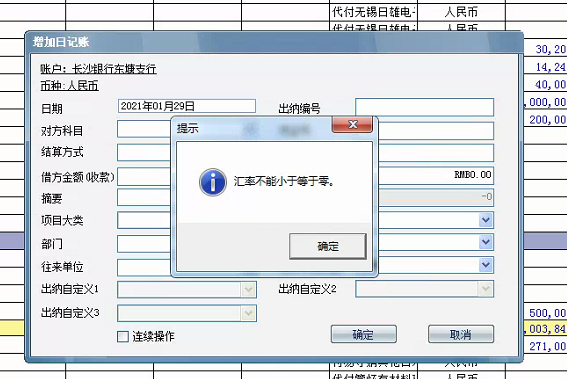
Task: Focus the 出纳编号 input field
Action: click(425, 107)
